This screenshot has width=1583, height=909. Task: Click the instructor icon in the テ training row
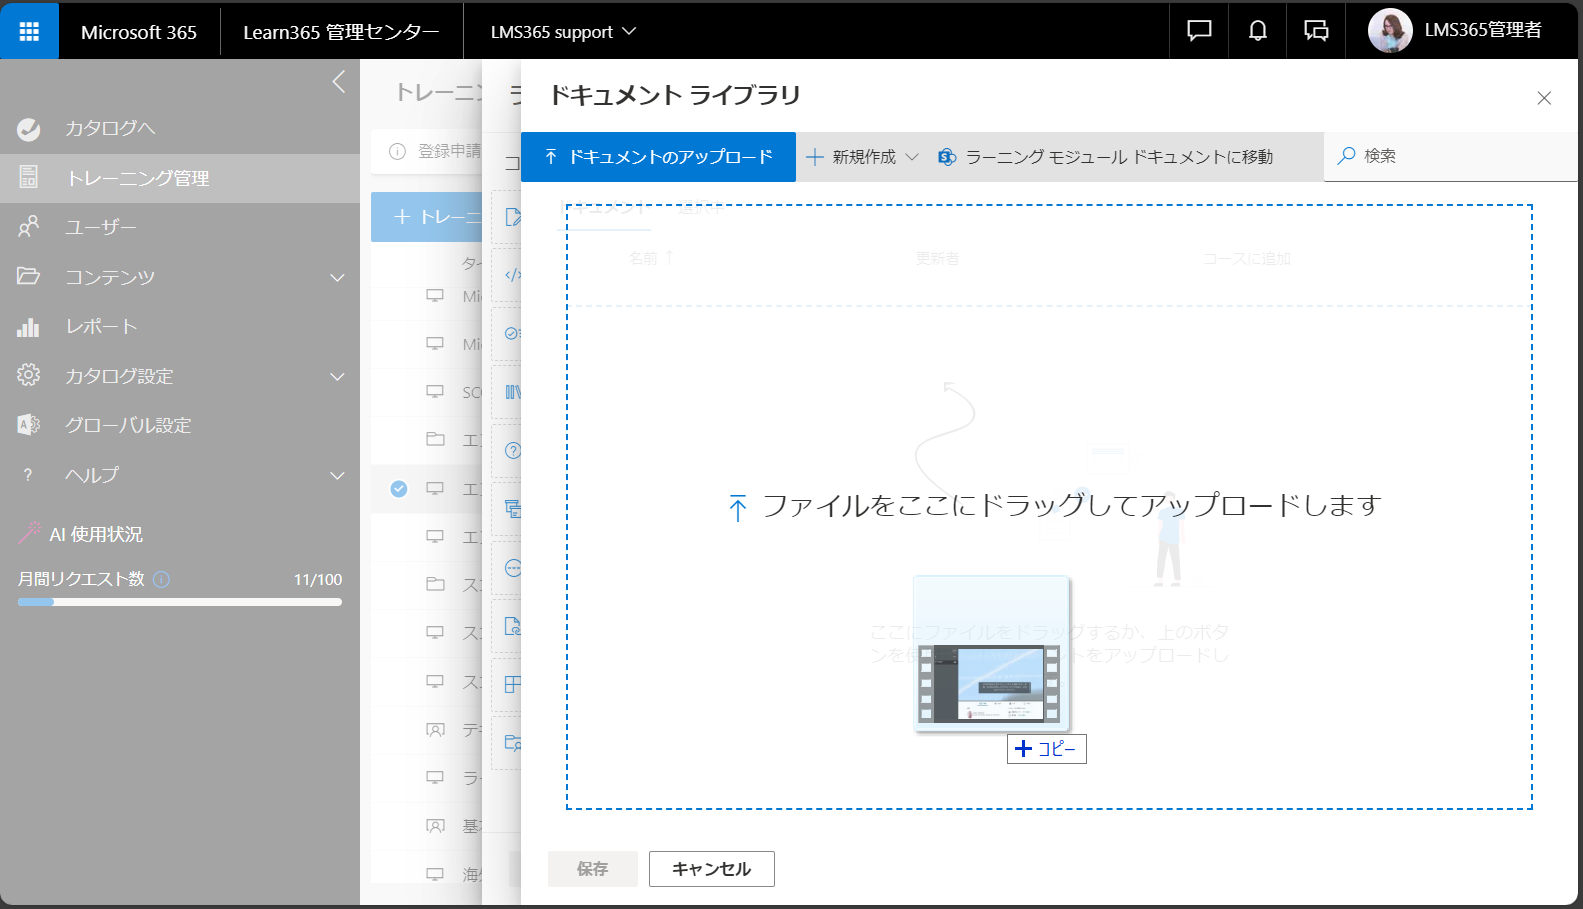pos(435,730)
